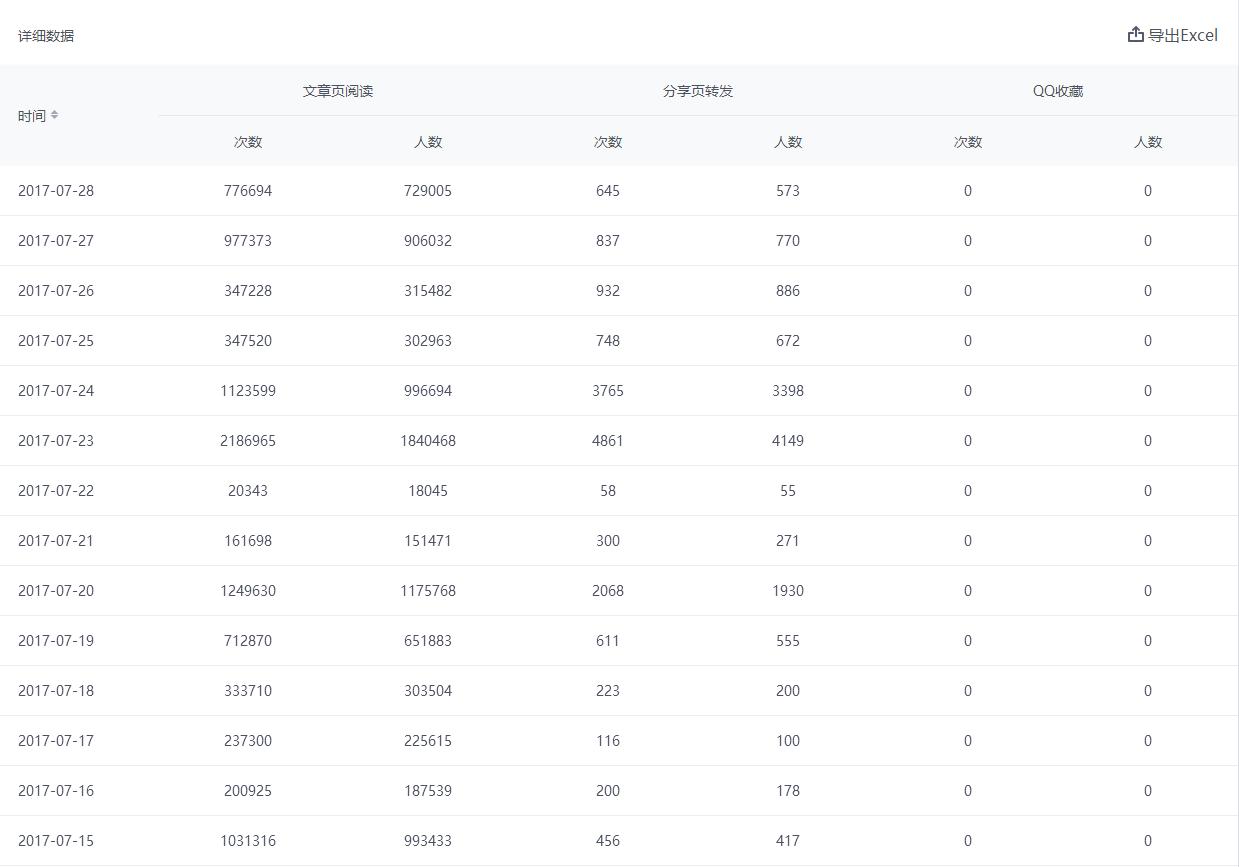Click the reader count value 151471
The image size is (1239, 867).
pos(428,541)
